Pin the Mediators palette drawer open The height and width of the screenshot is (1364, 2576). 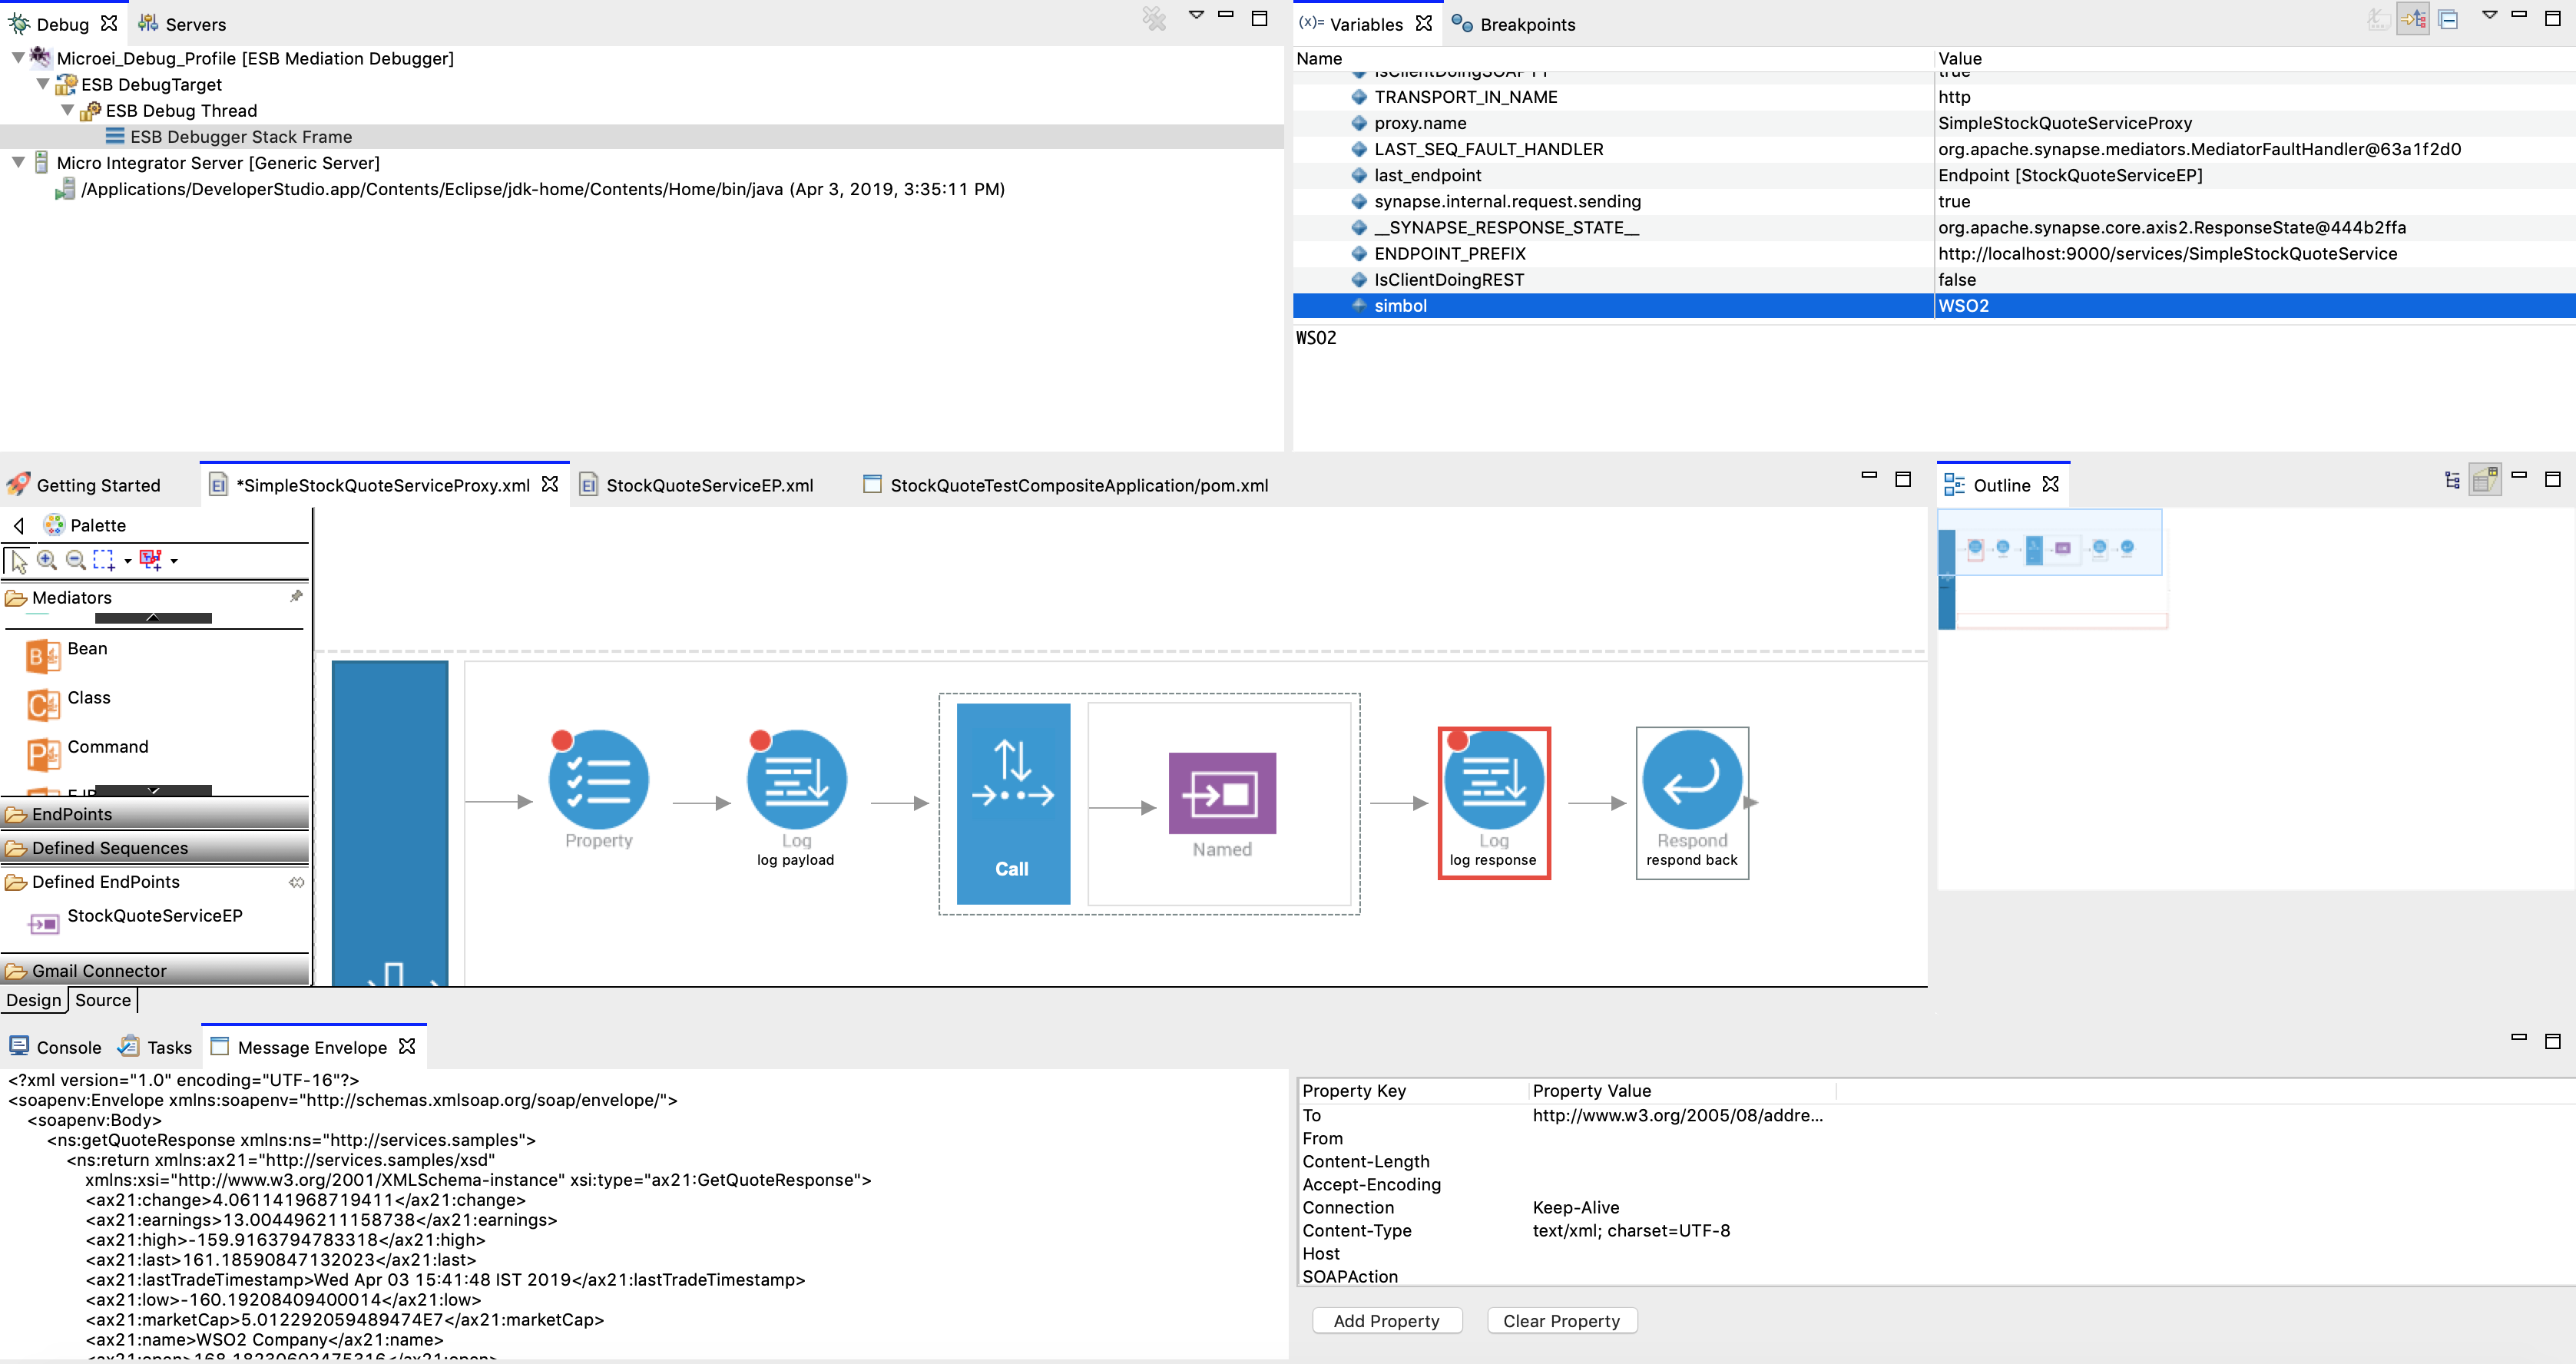click(296, 596)
